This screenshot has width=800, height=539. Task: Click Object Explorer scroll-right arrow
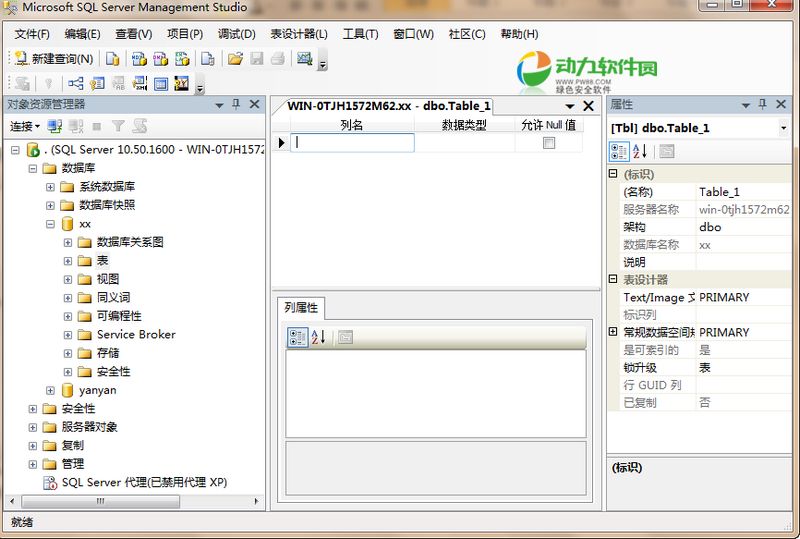click(257, 501)
